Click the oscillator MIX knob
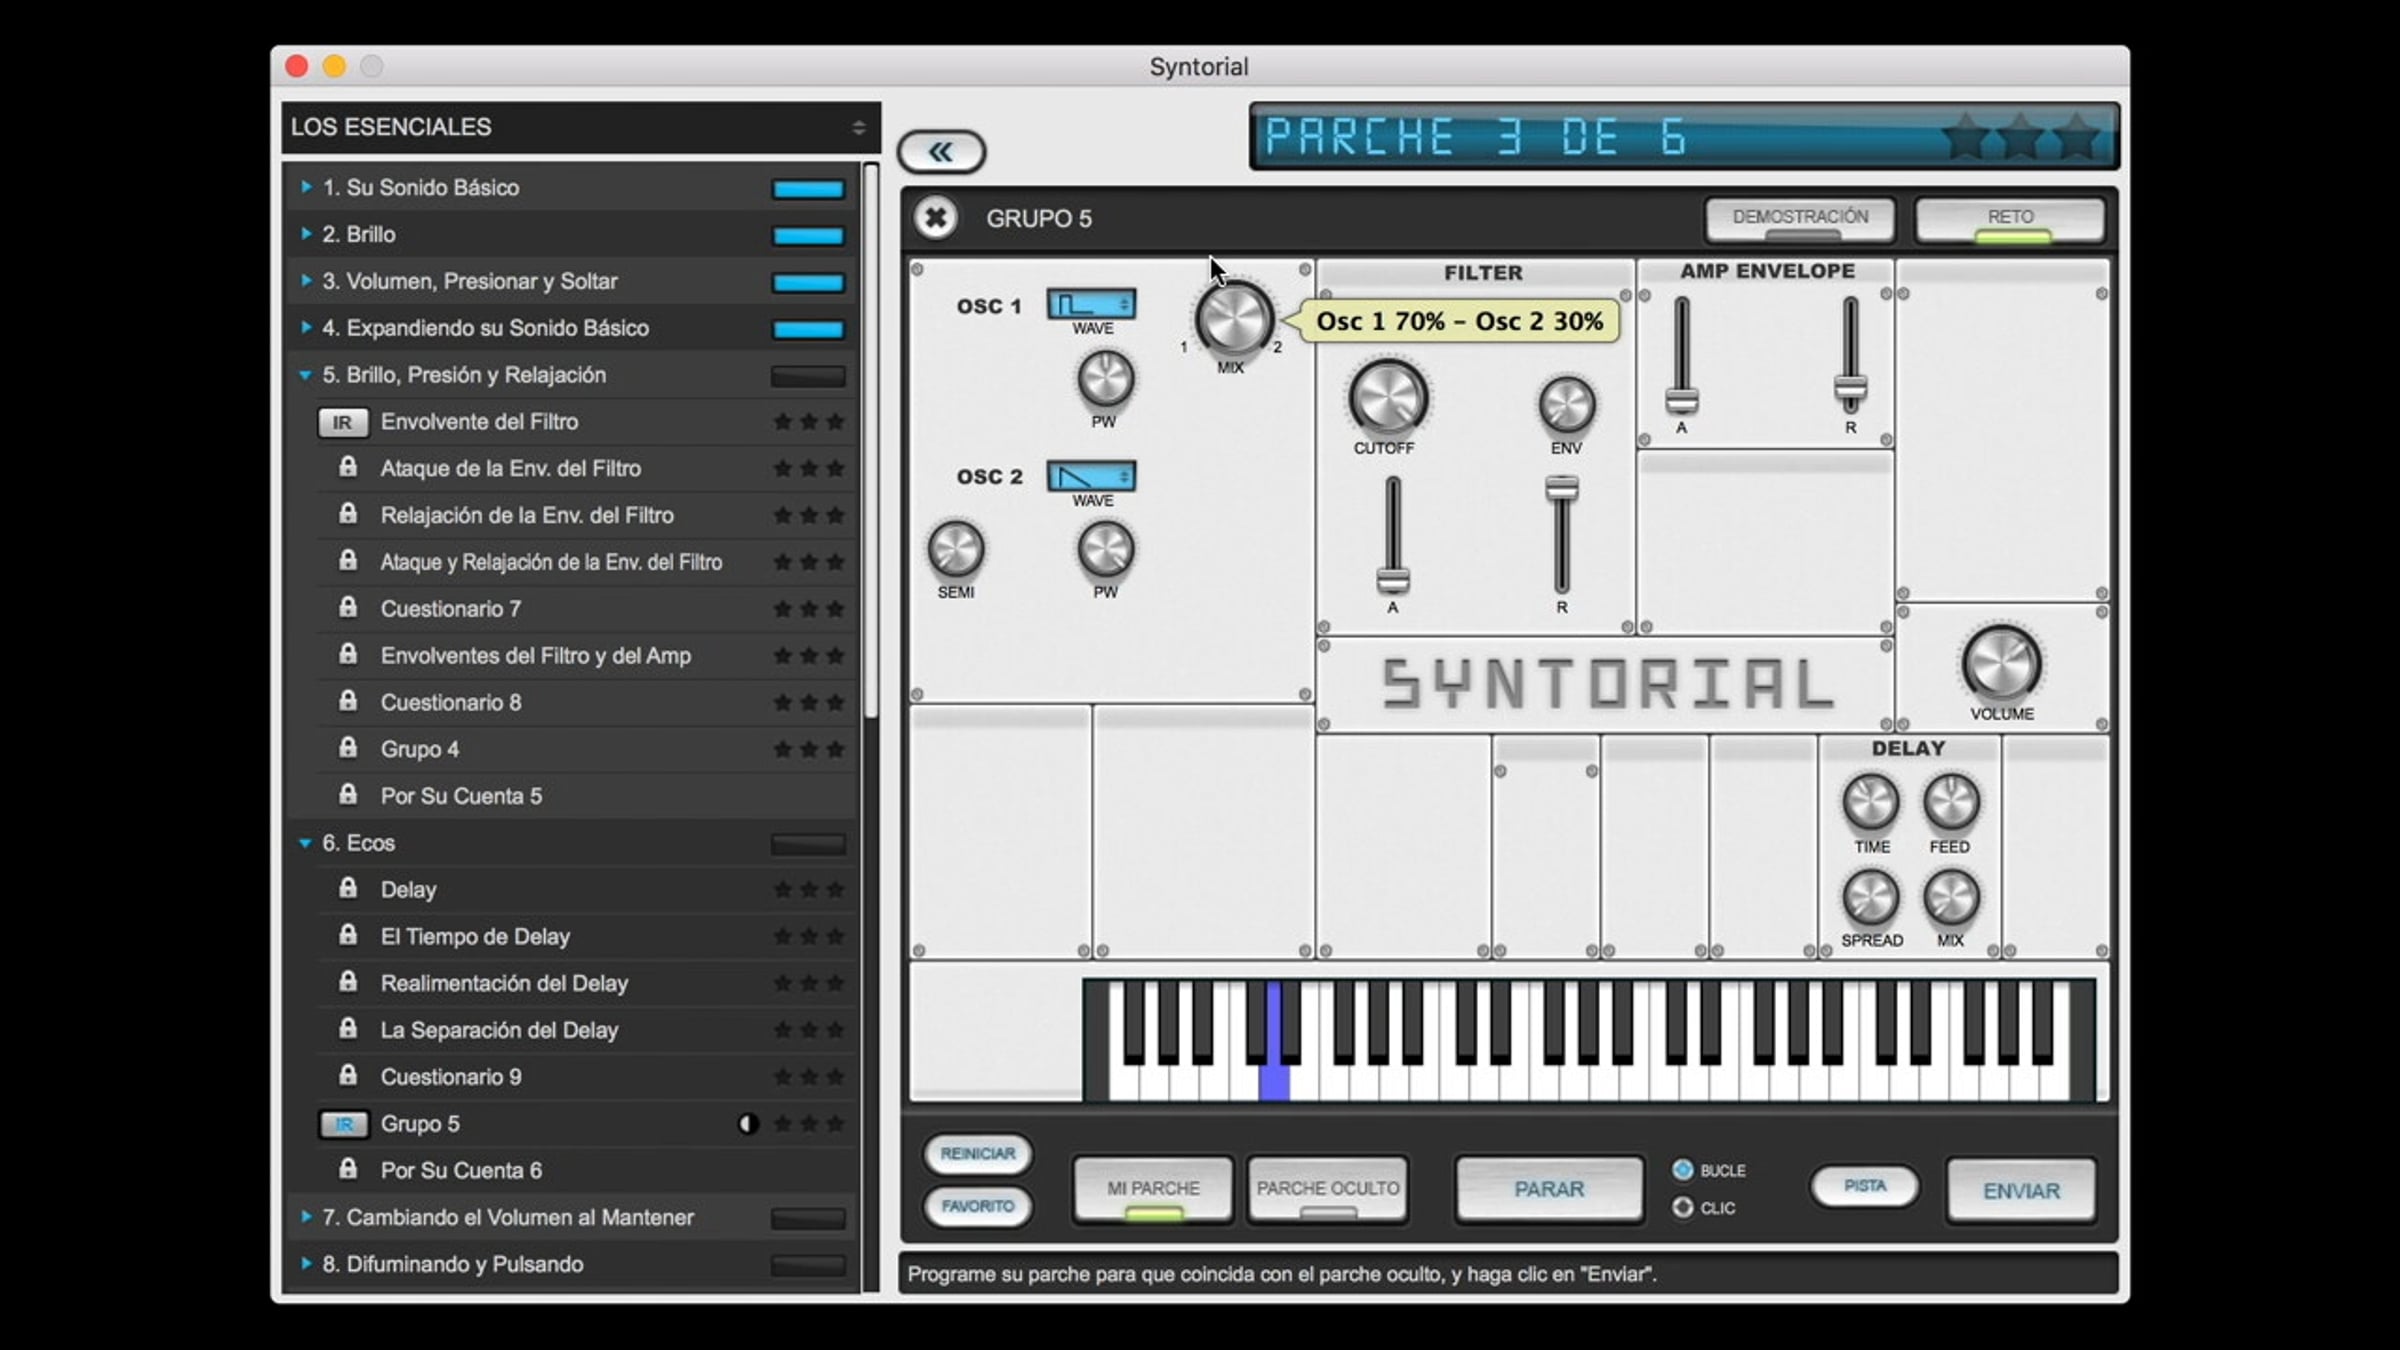 coord(1234,319)
